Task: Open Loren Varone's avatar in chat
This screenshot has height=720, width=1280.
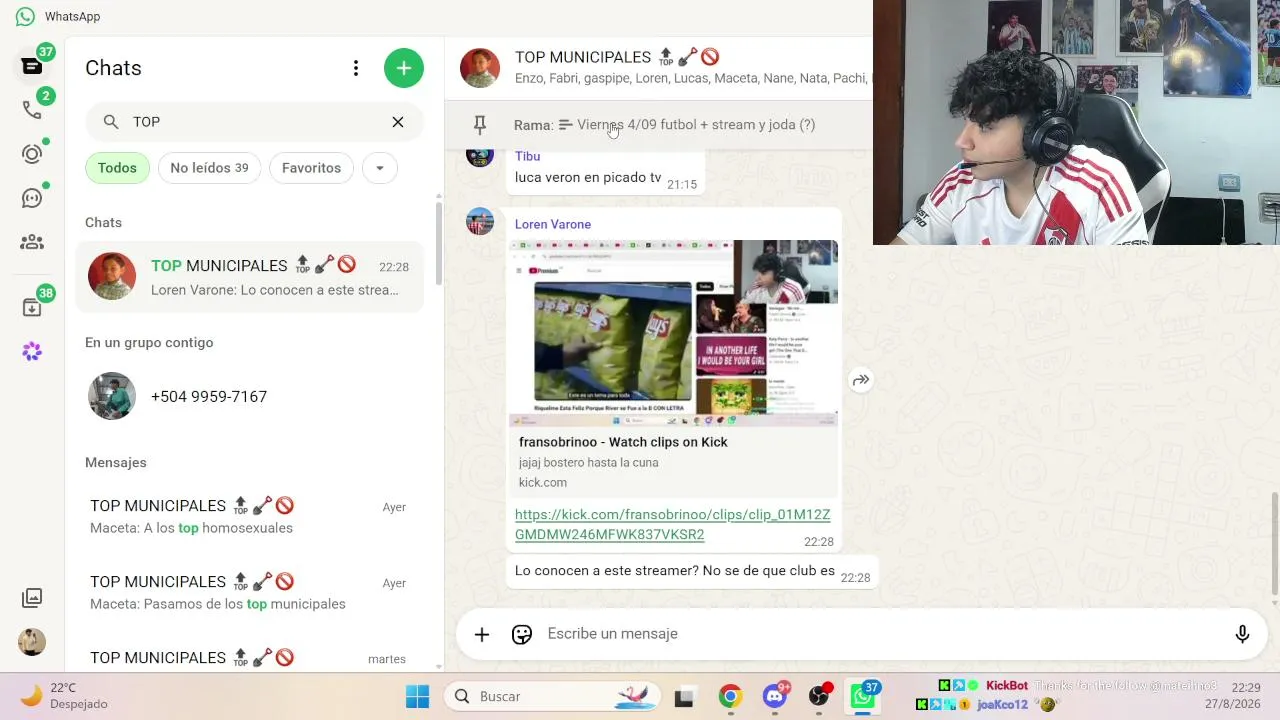Action: pyautogui.click(x=480, y=221)
